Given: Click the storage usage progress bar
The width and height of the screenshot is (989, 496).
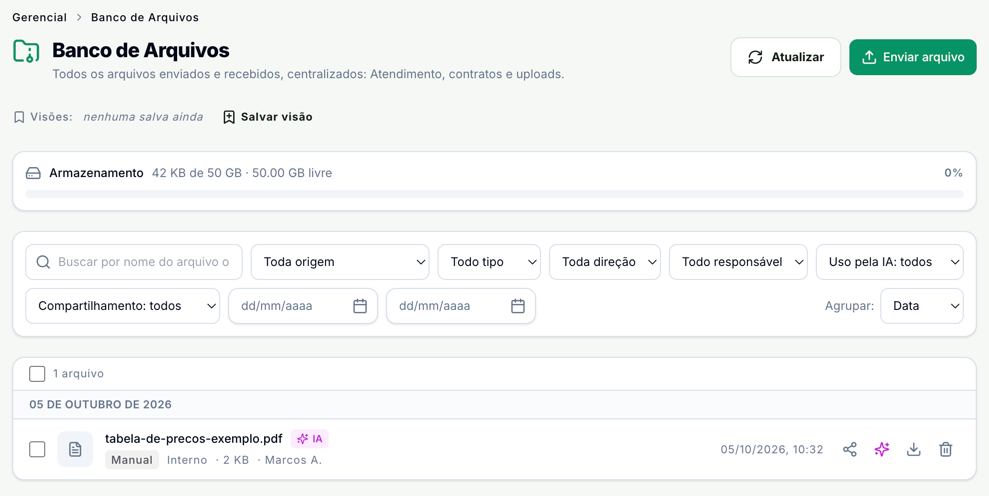Looking at the screenshot, I should (494, 194).
